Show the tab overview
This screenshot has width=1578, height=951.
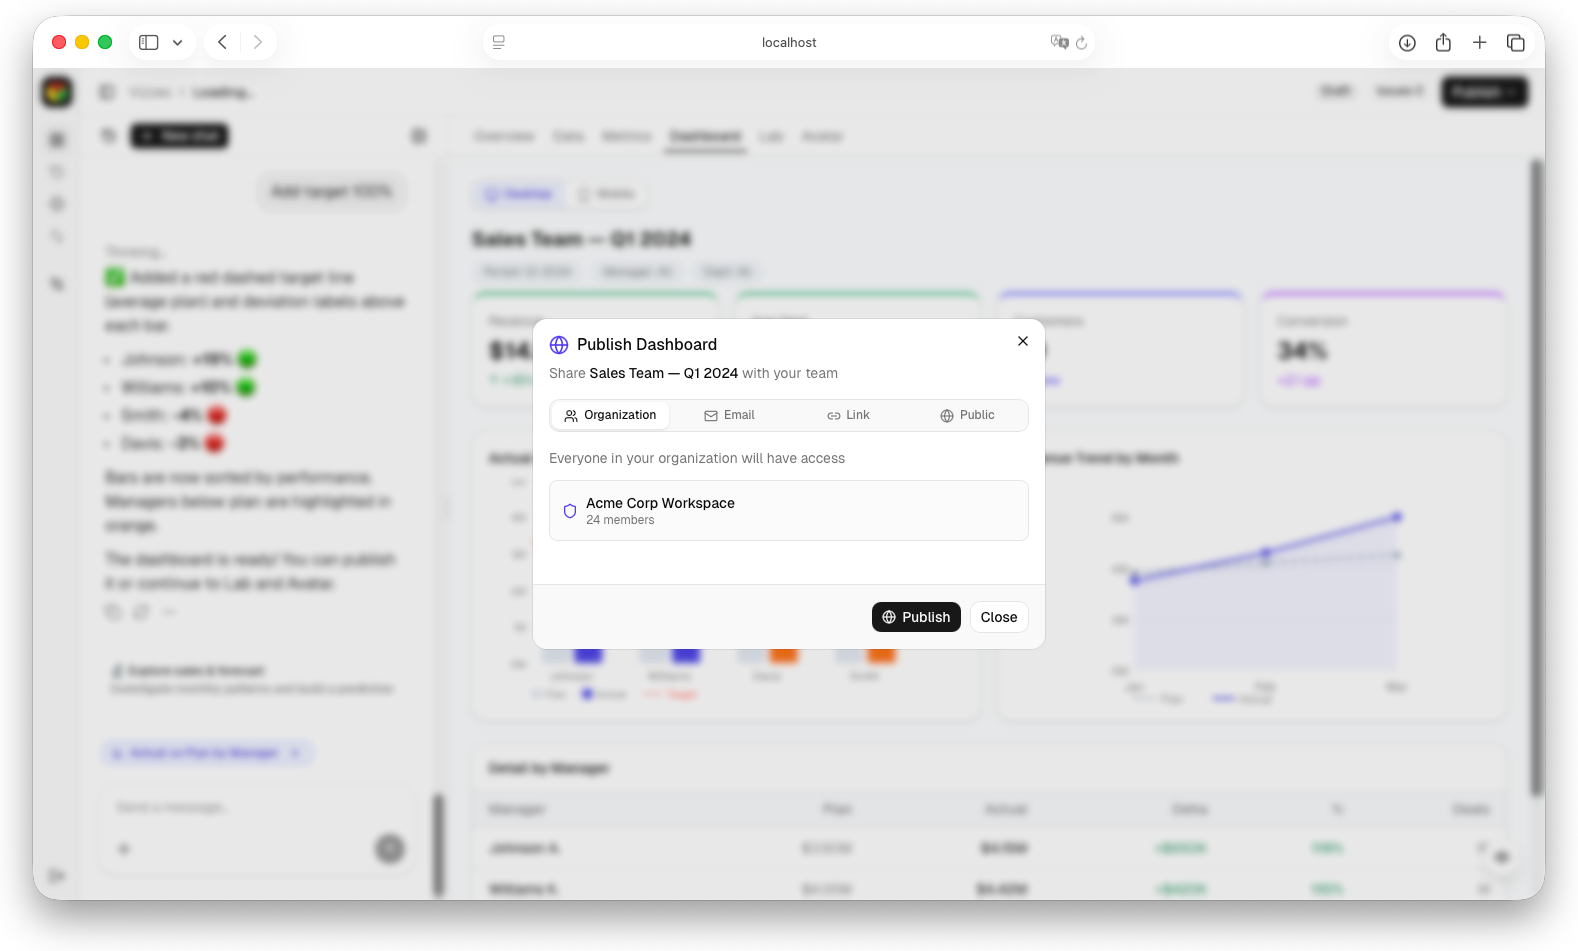tap(1516, 42)
